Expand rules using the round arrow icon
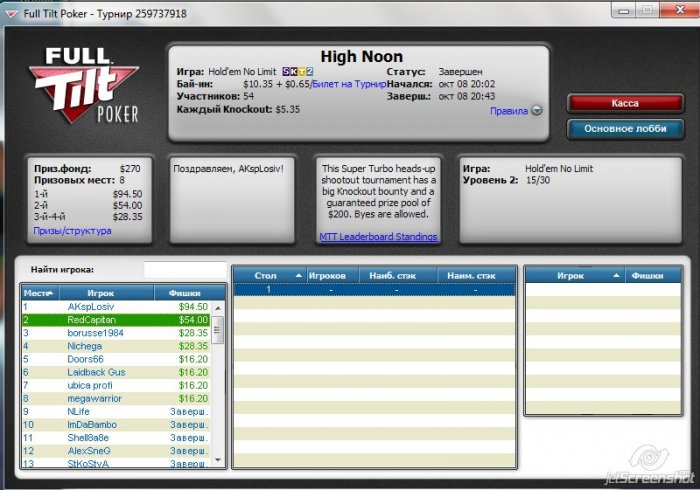This screenshot has width=700, height=490. (x=537, y=111)
